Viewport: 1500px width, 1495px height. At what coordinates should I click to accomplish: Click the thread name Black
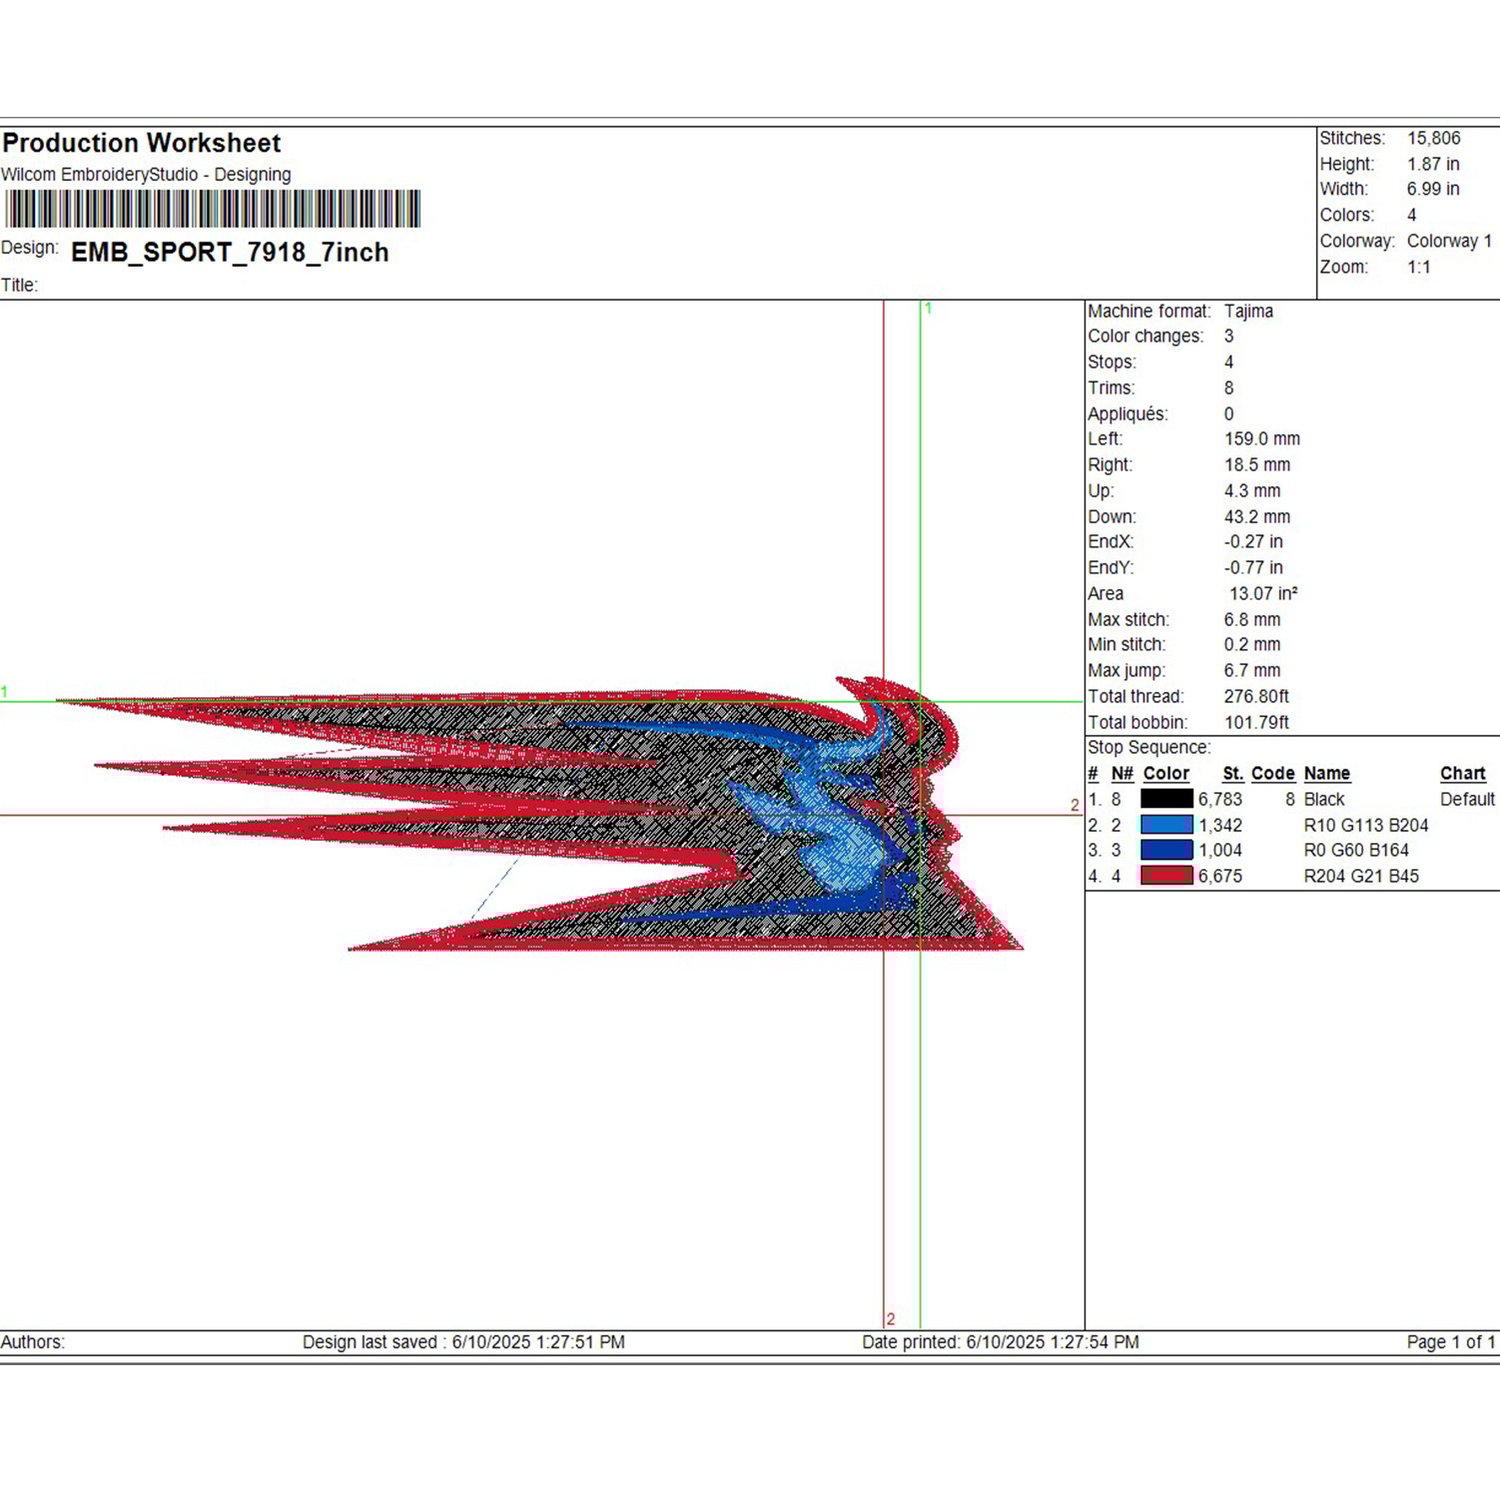pos(1324,799)
